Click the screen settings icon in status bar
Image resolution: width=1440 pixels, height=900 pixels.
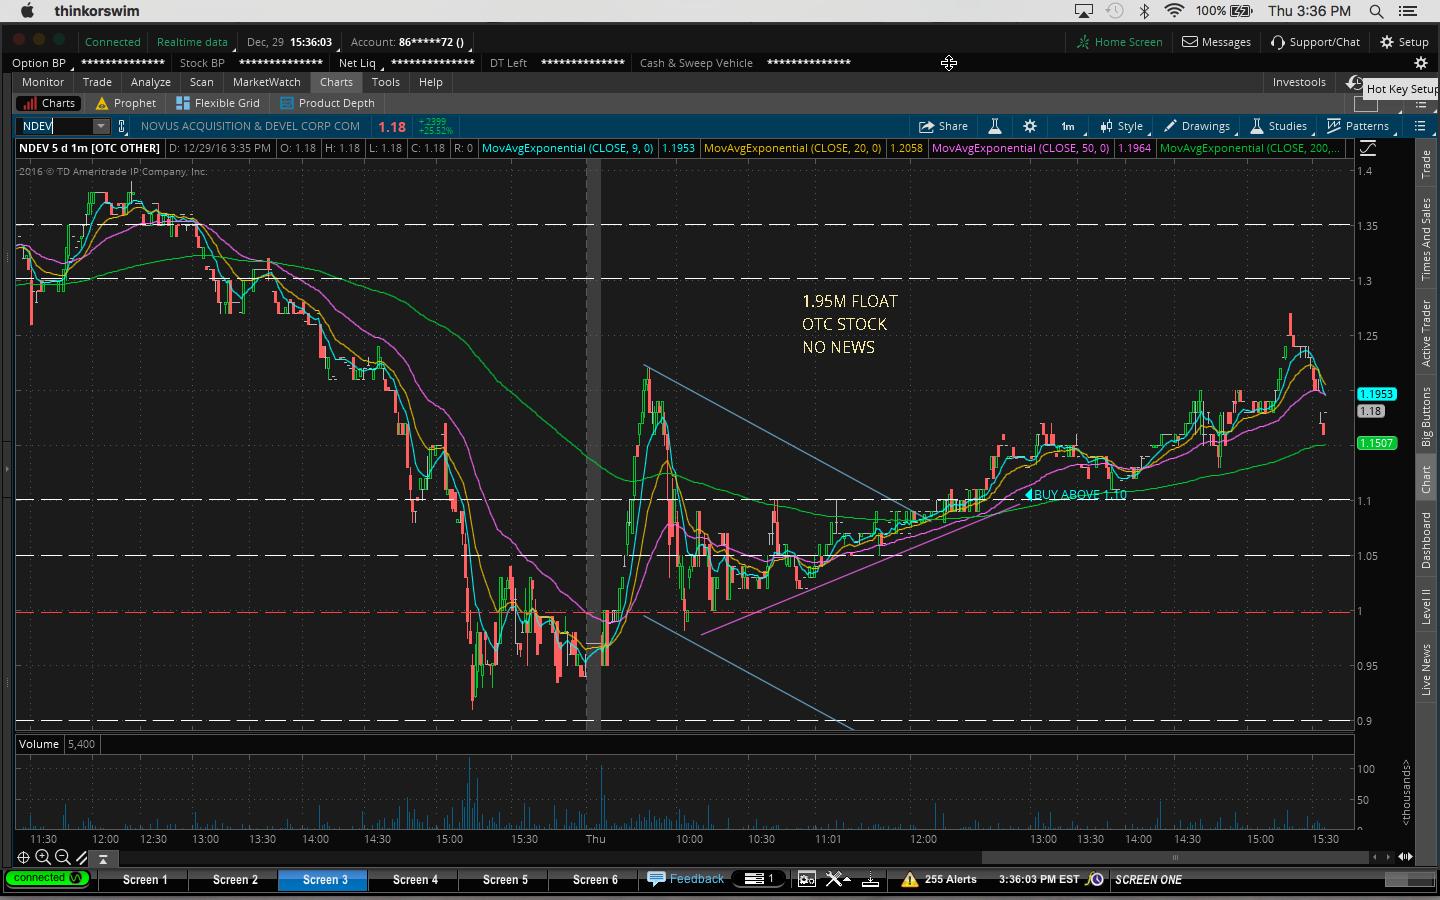806,880
